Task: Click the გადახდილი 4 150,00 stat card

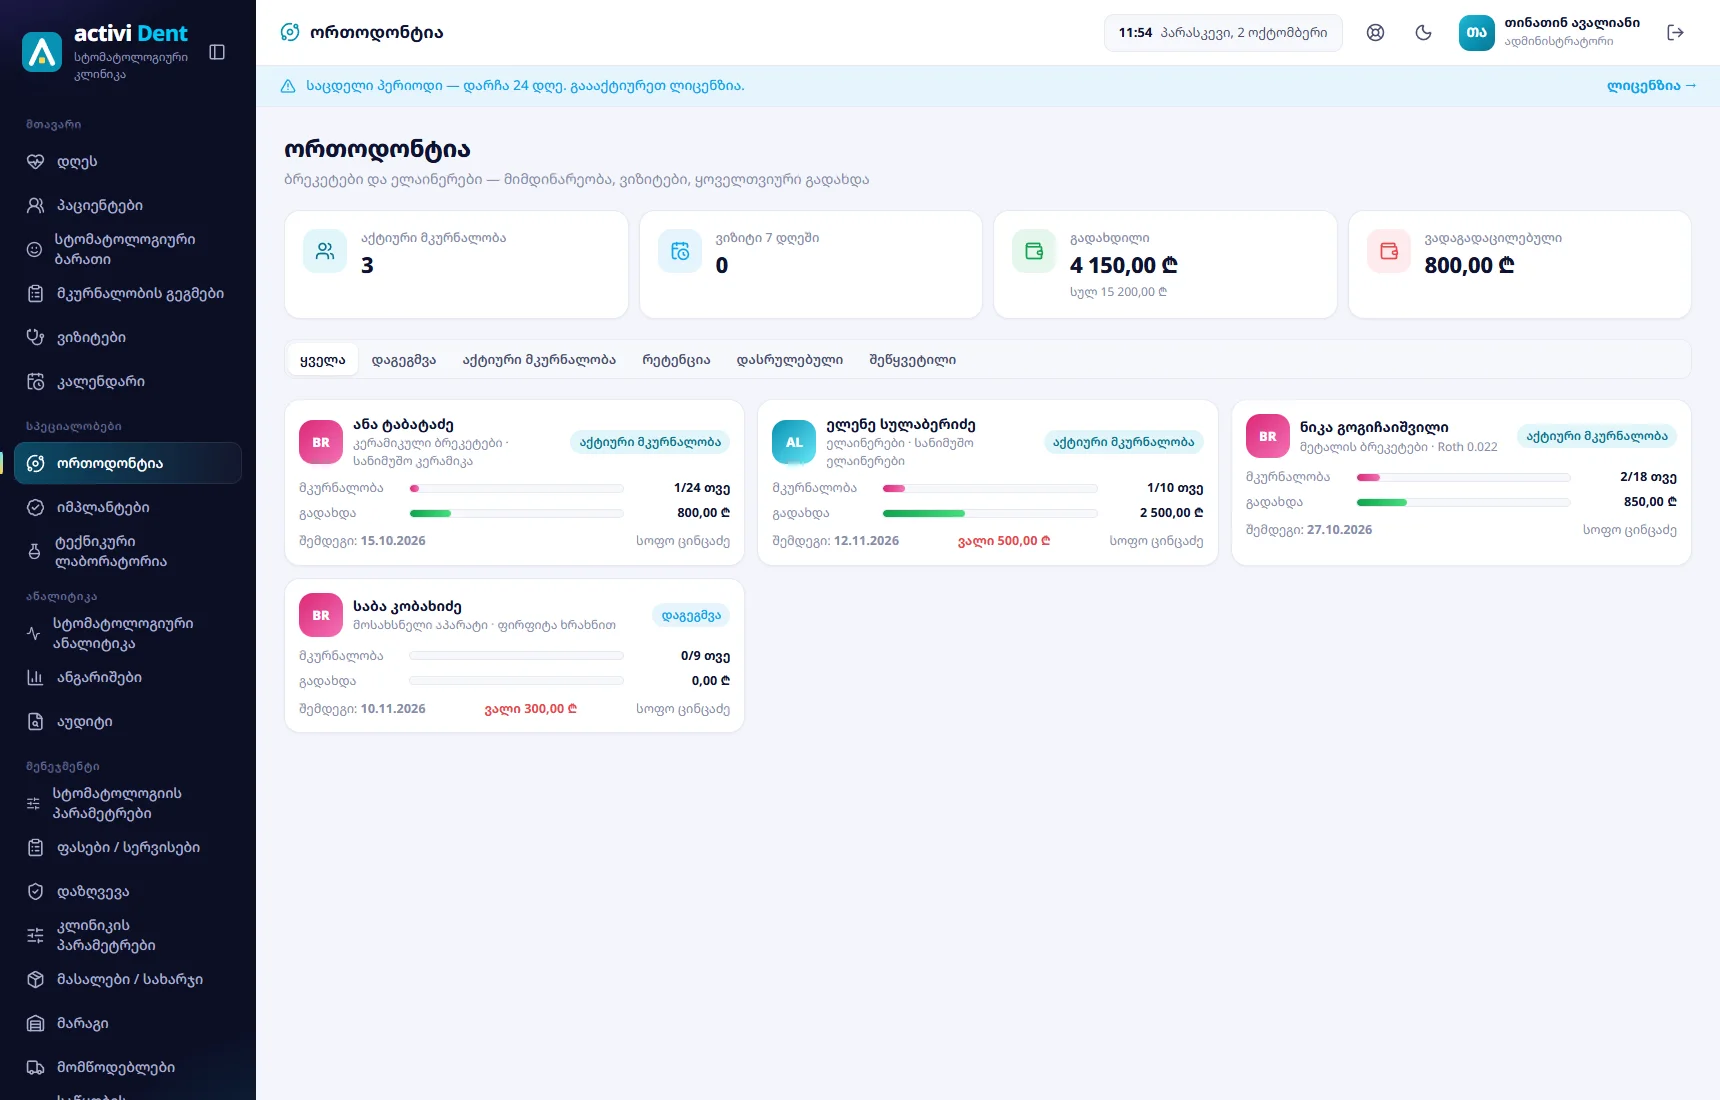Action: 1165,264
